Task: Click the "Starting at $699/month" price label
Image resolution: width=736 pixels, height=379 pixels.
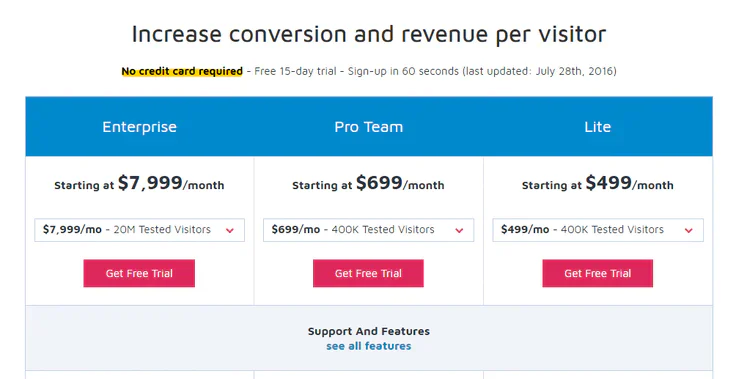Action: coord(368,183)
